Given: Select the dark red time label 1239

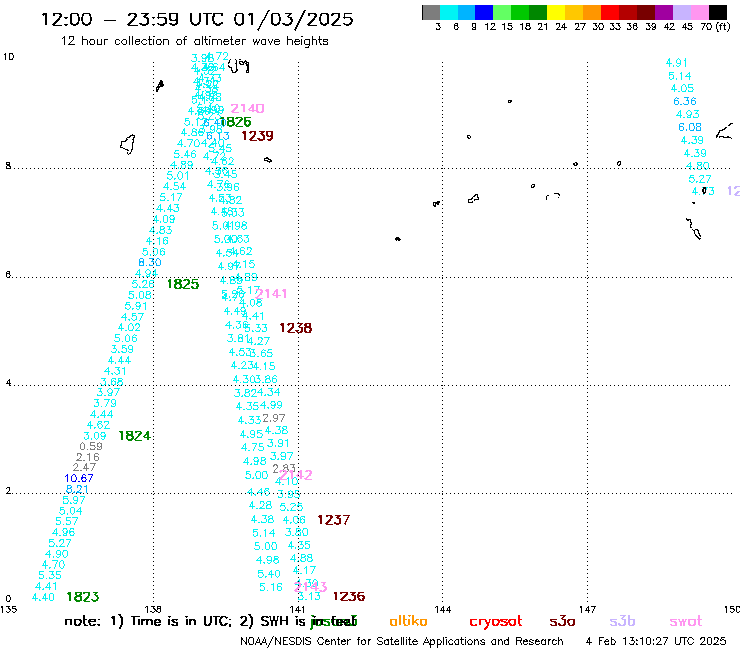Looking at the screenshot, I should tap(257, 136).
